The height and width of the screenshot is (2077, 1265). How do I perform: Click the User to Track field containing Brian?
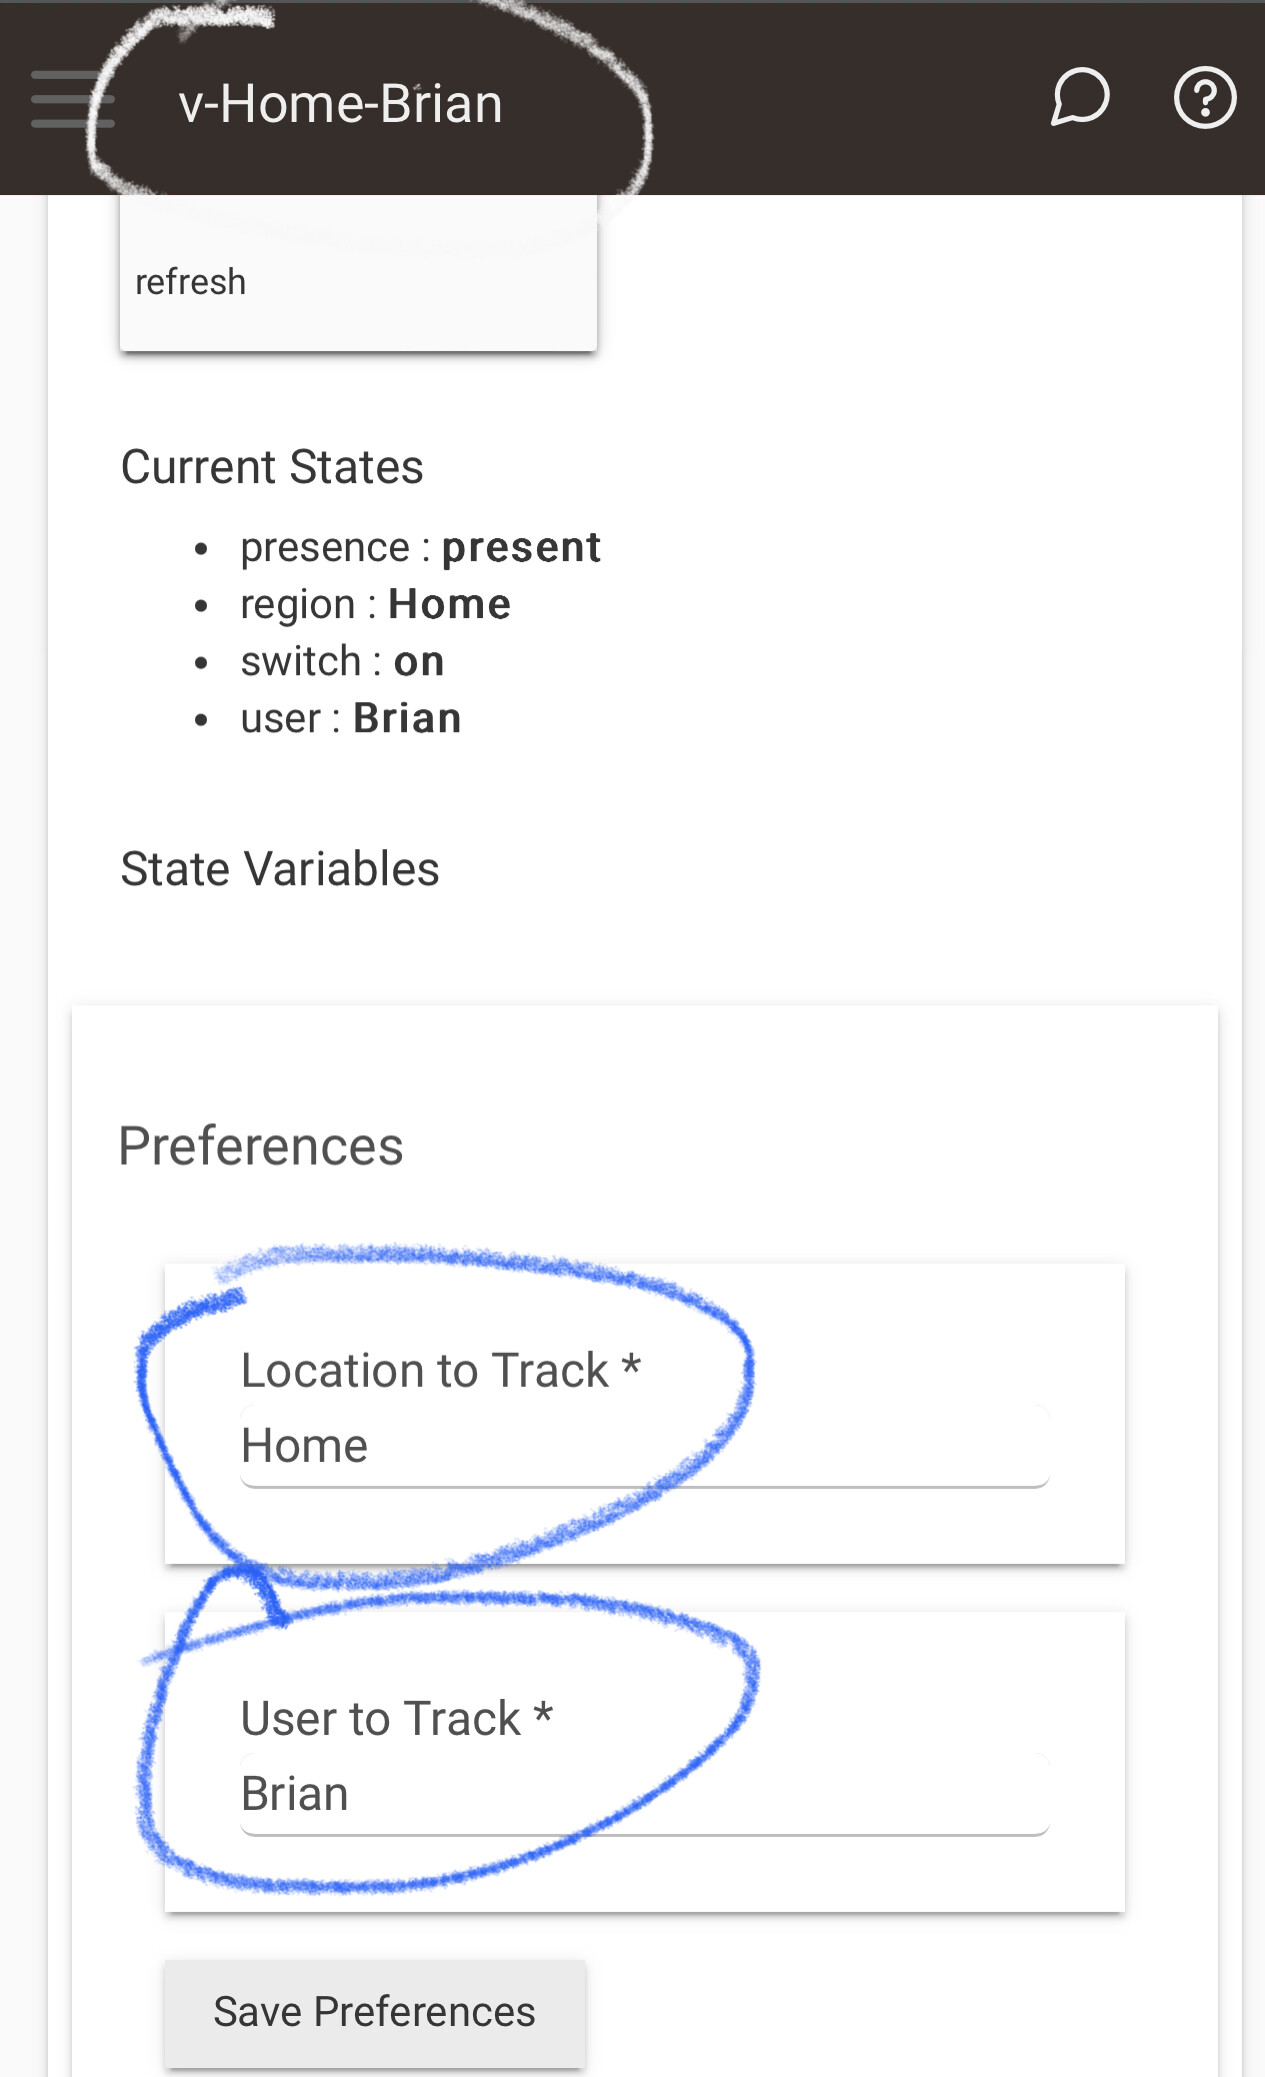644,1795
